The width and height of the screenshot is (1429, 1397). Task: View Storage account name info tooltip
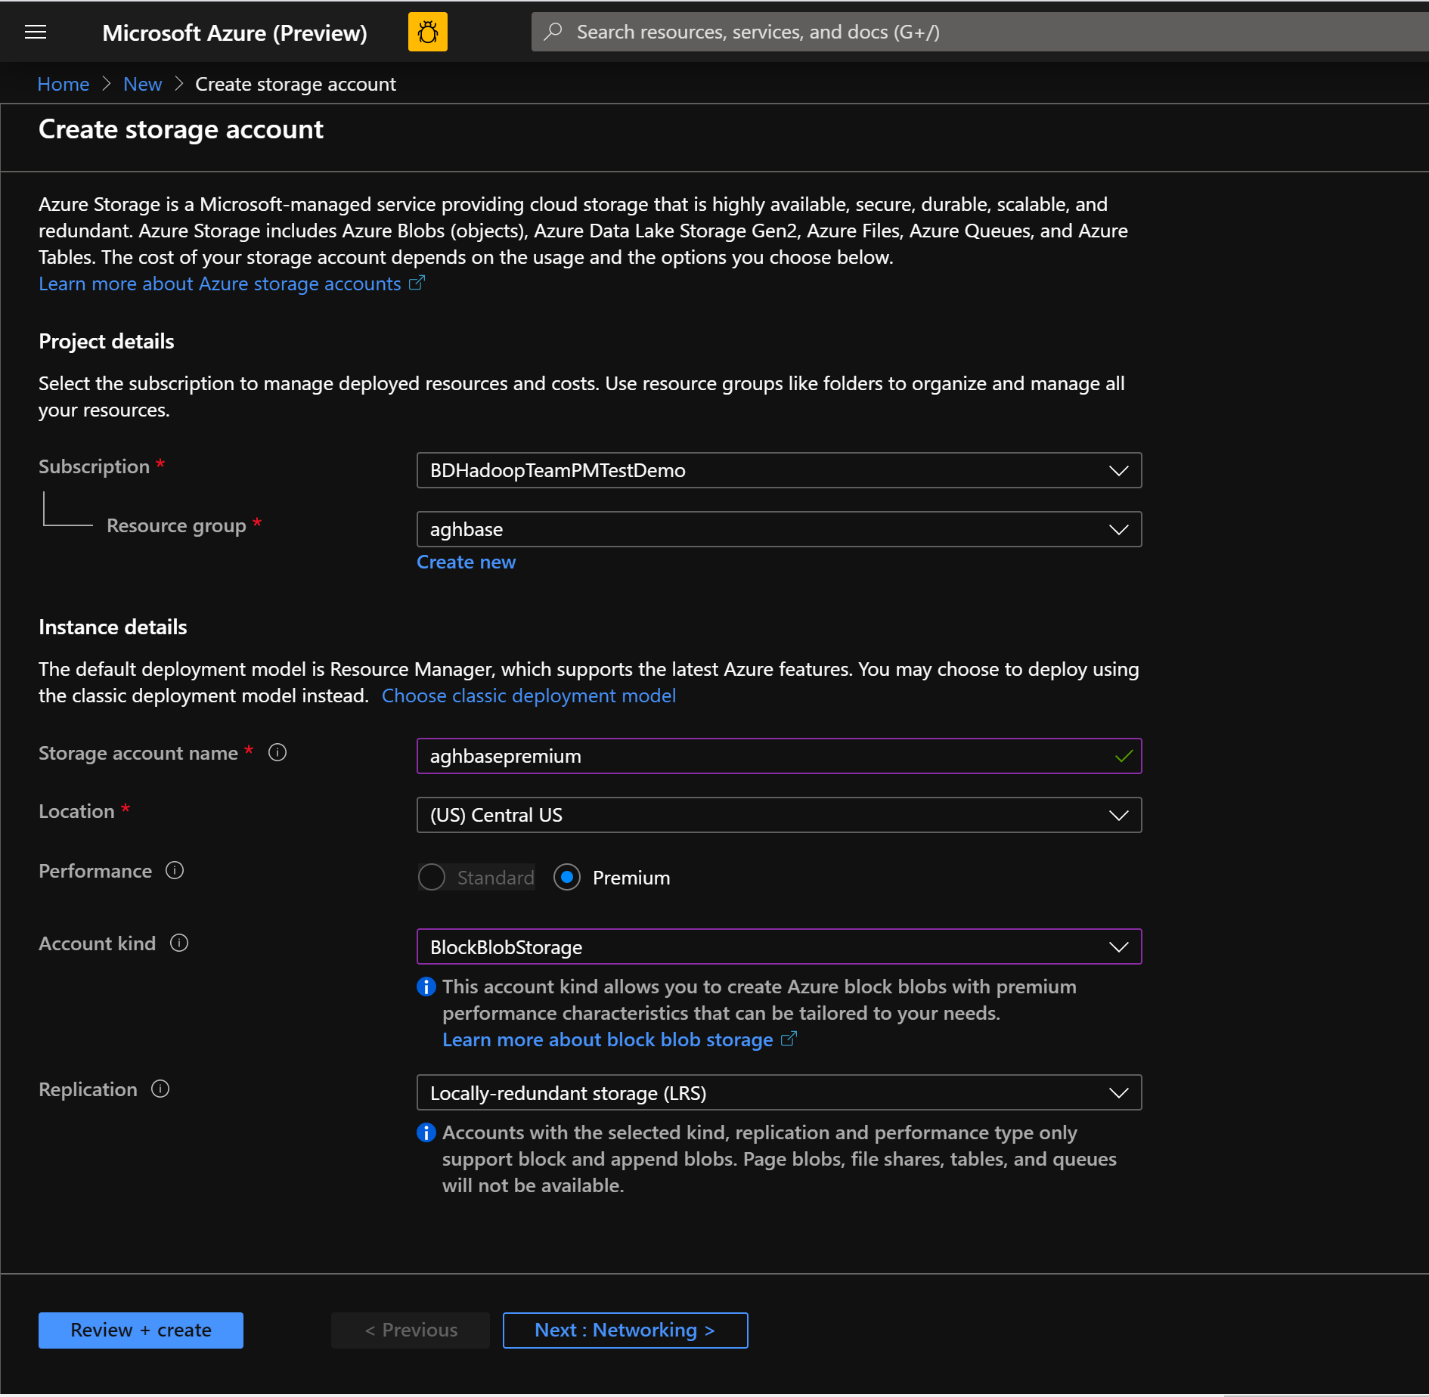pyautogui.click(x=277, y=753)
